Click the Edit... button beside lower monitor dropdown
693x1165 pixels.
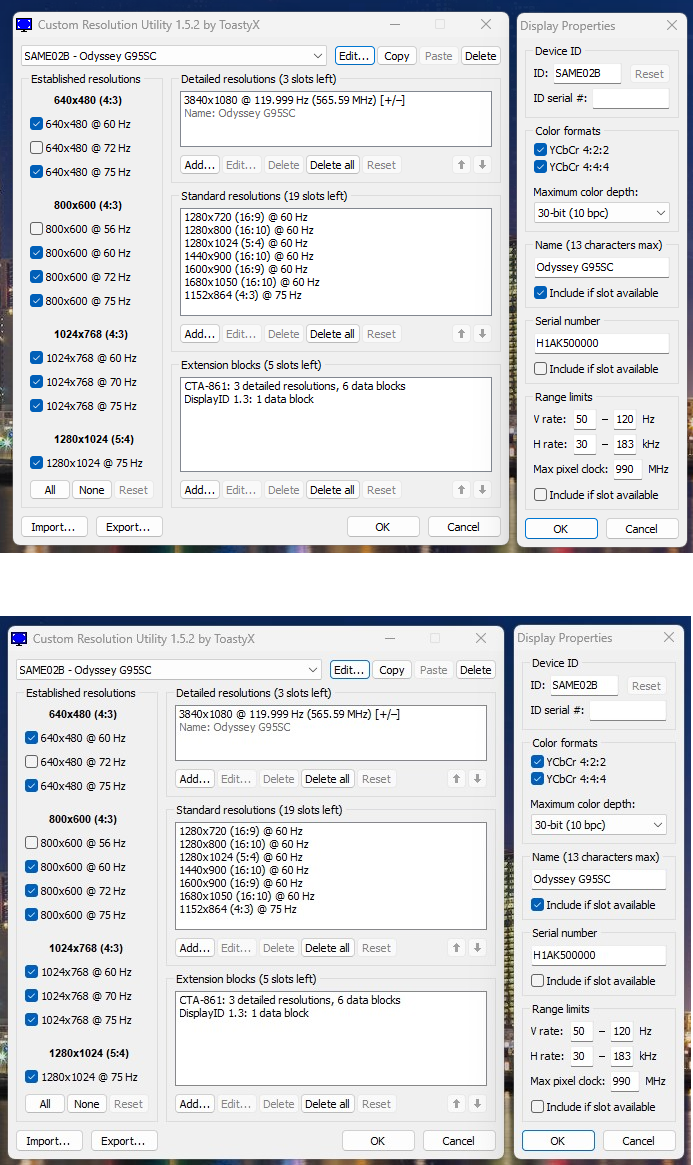350,670
